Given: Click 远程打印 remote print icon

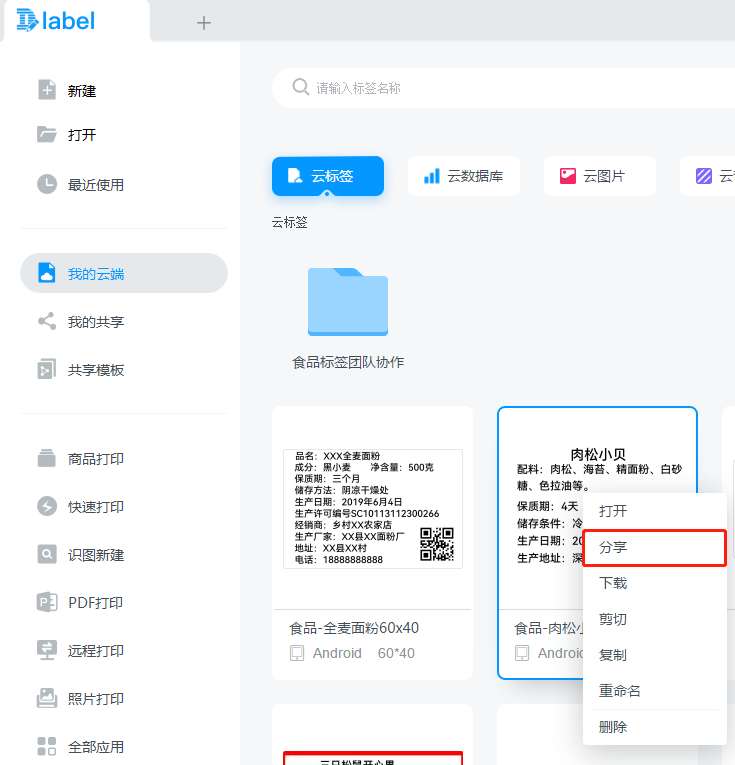Looking at the screenshot, I should [x=47, y=650].
